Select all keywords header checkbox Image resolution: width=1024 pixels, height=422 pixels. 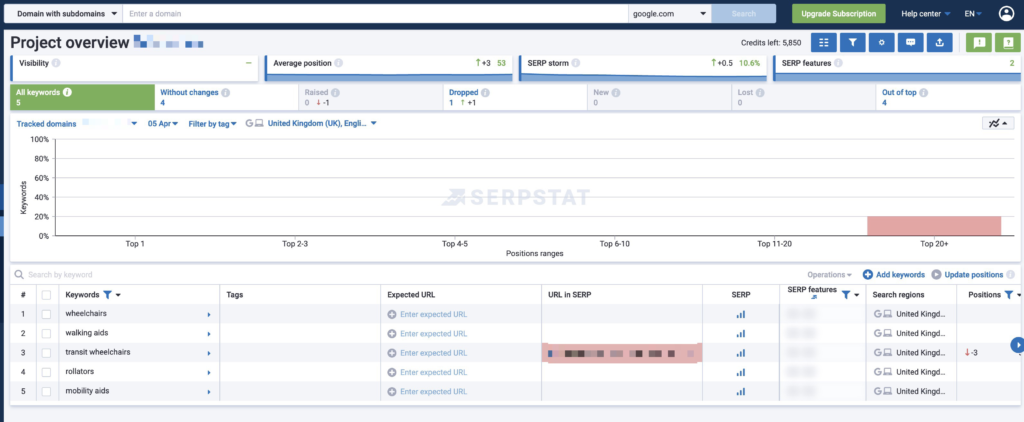pos(46,295)
